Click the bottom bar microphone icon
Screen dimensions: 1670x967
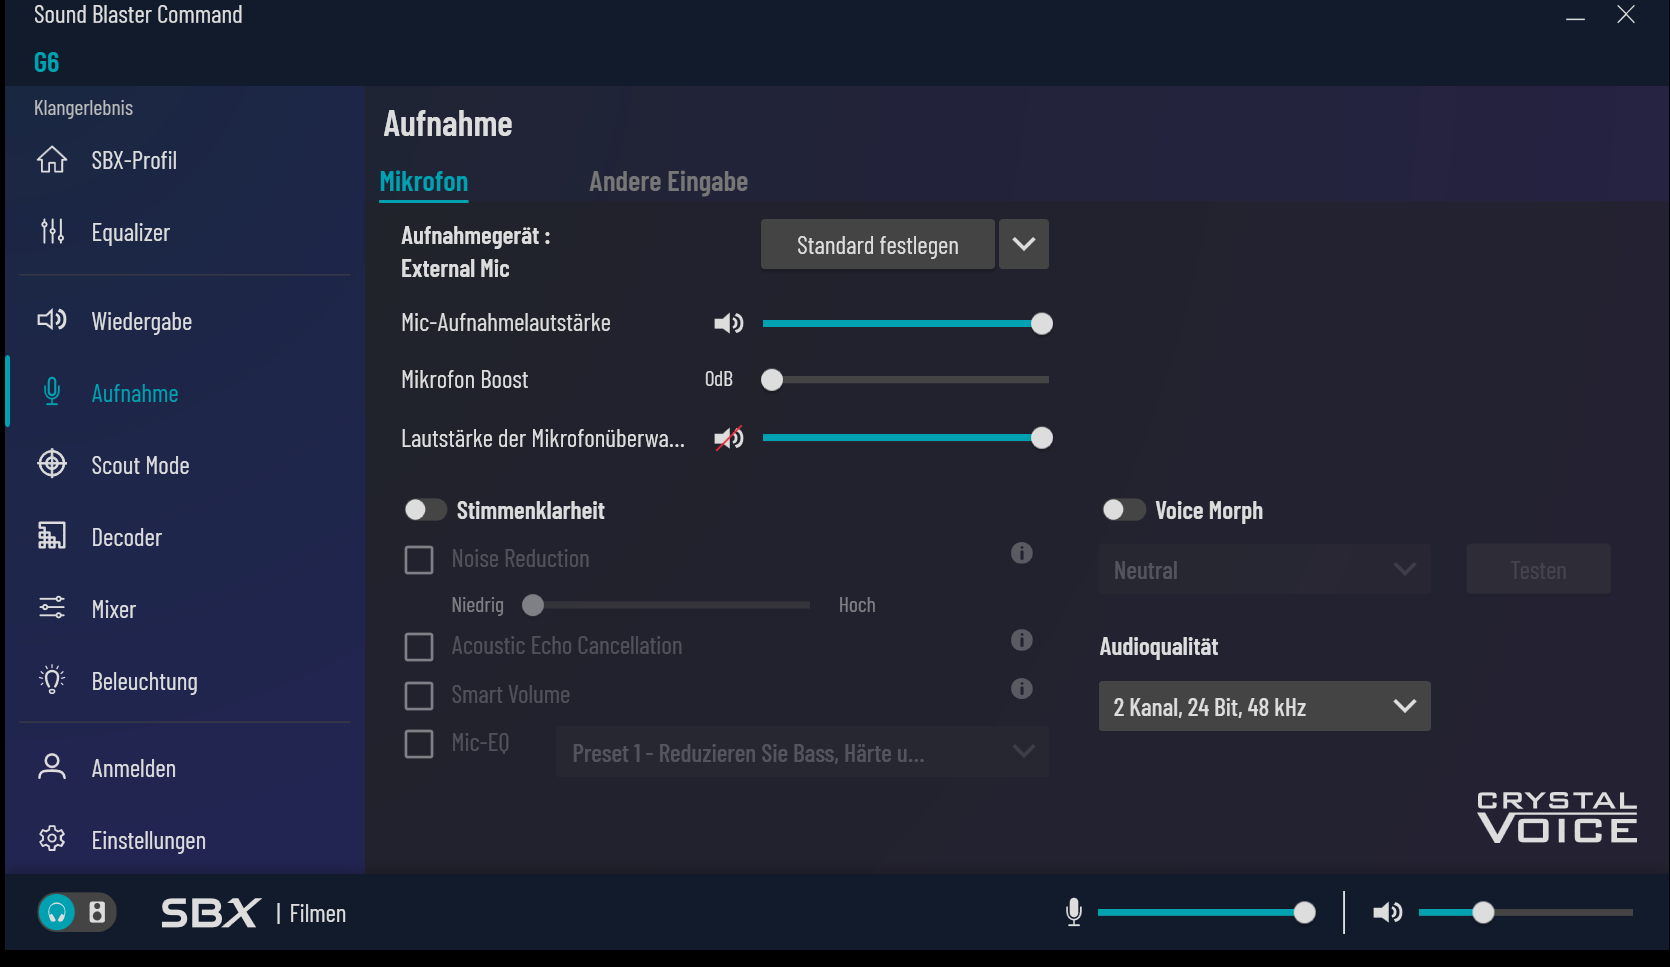tap(1074, 912)
